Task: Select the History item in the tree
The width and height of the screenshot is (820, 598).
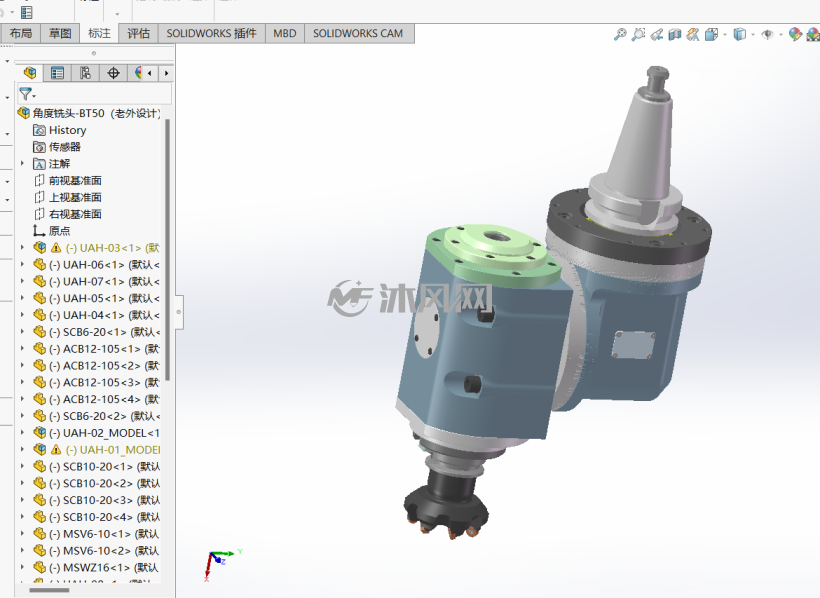Action: coord(67,130)
